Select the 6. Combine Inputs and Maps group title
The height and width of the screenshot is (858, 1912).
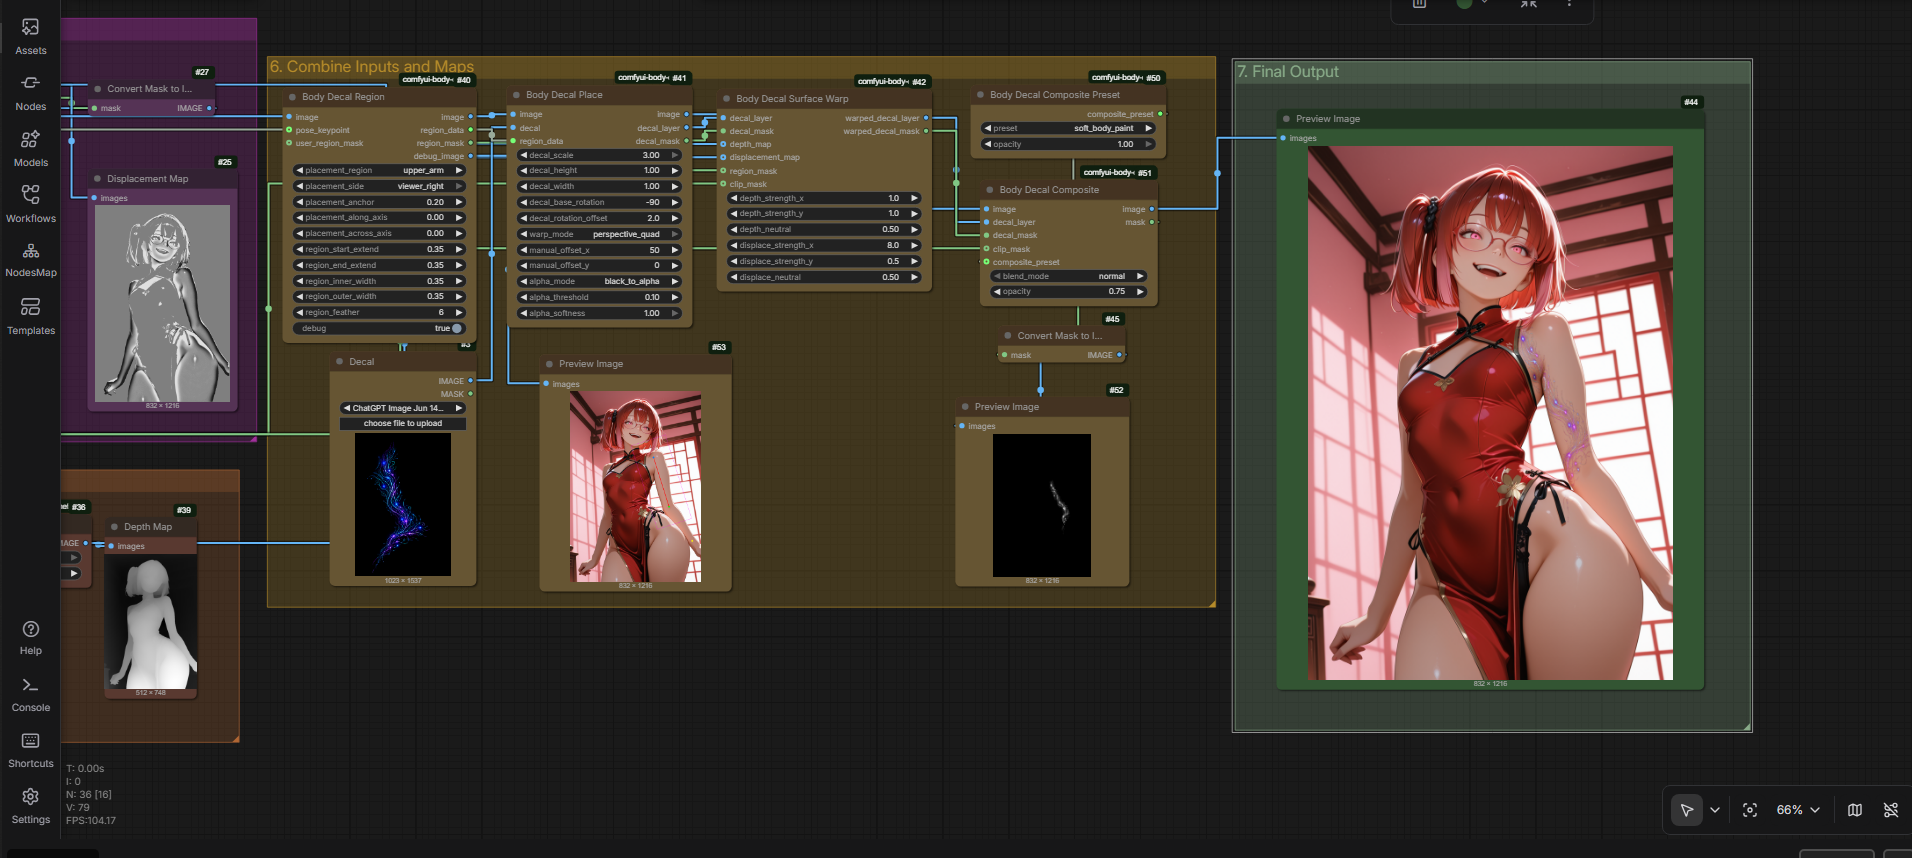point(371,66)
